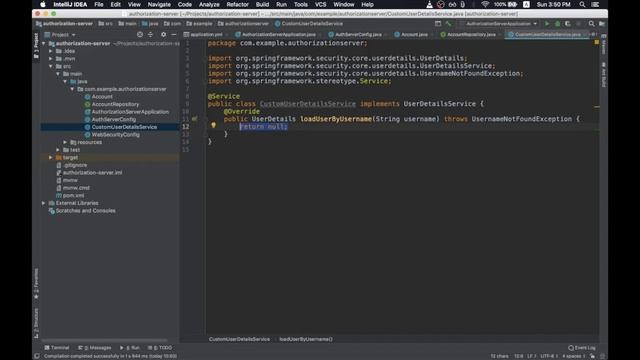
Task: Open the VCS menu
Action: [320, 4]
